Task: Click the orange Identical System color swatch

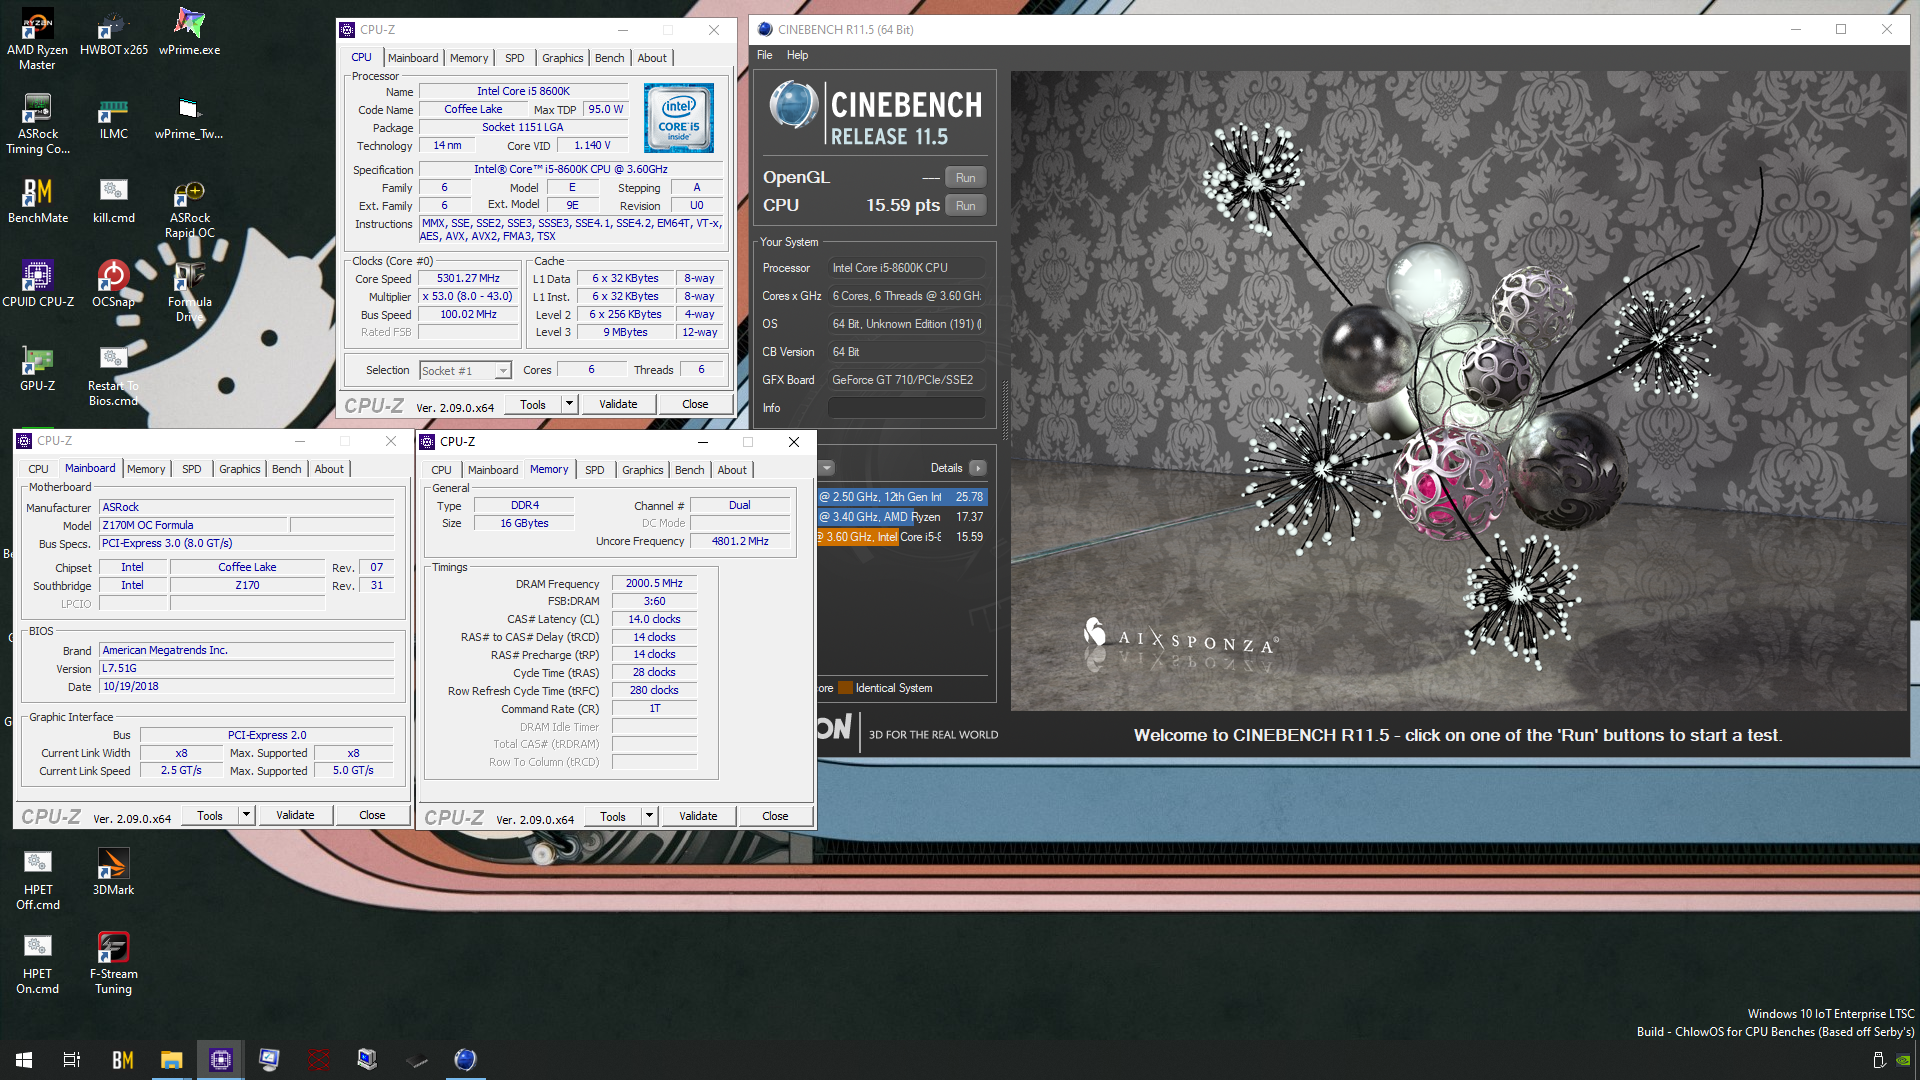Action: [x=845, y=688]
